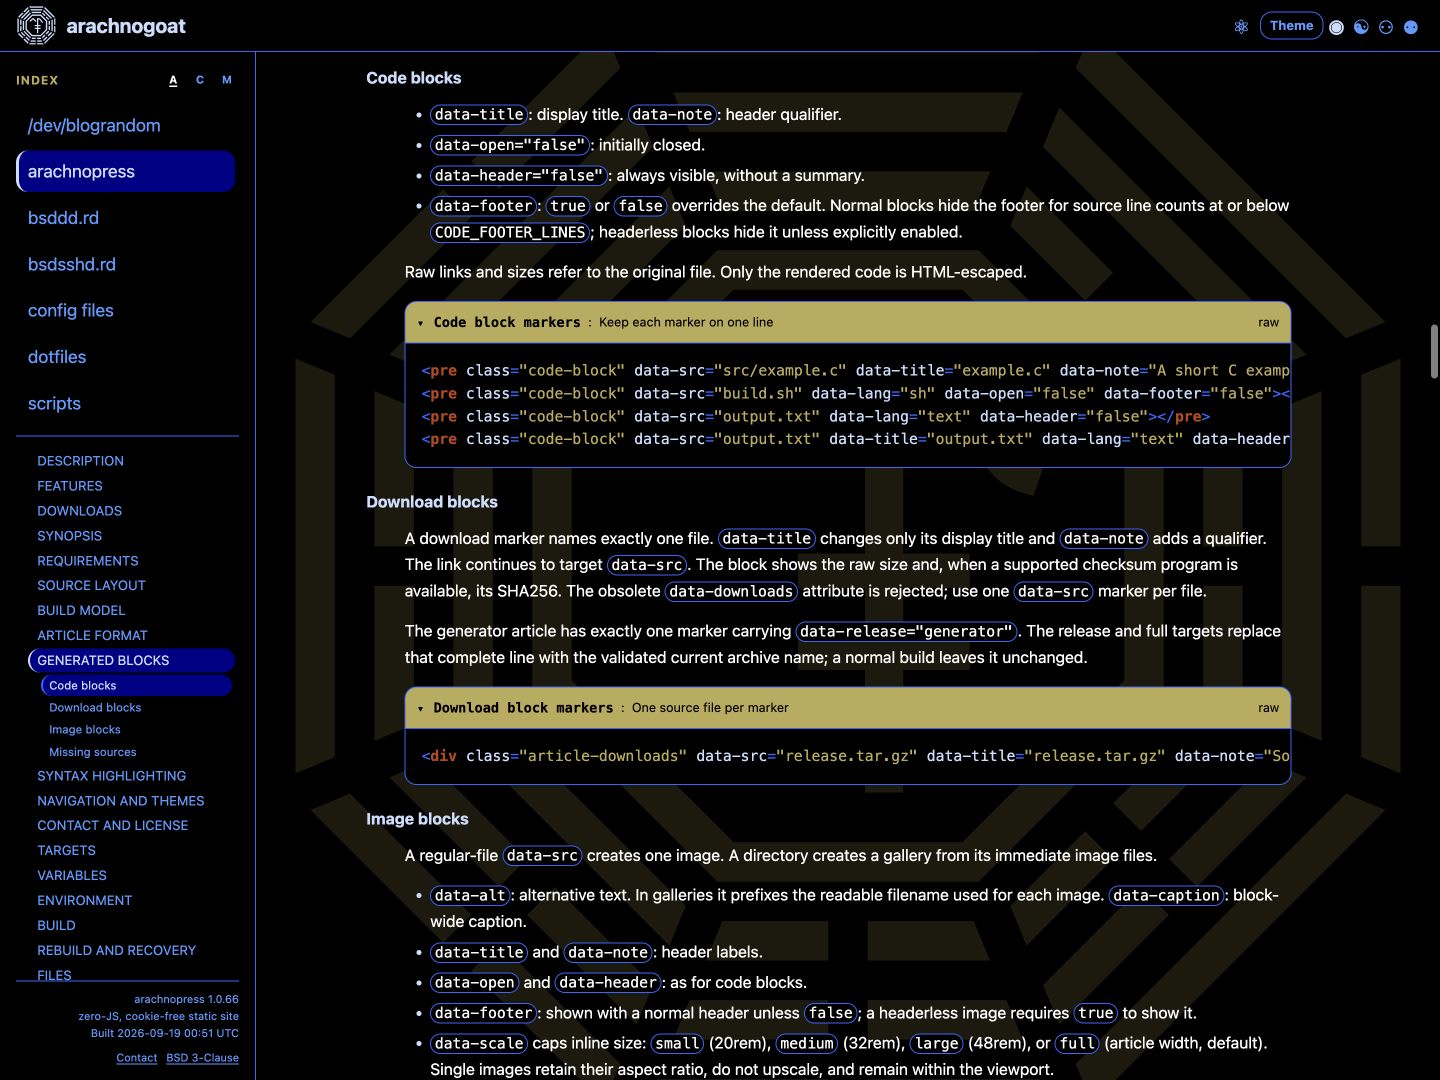Click the arachnogoat logo emblem
Viewport: 1440px width, 1080px height.
(36, 26)
